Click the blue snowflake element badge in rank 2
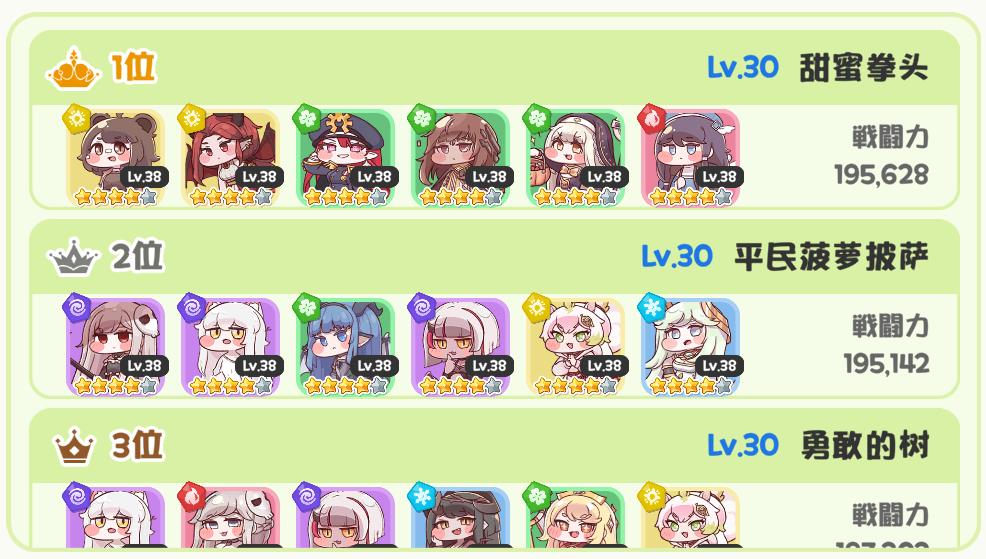This screenshot has height=559, width=986. [x=652, y=307]
